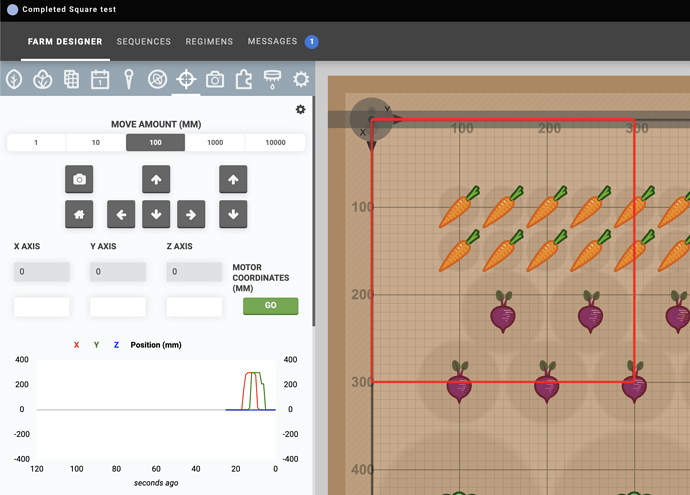Switch to Regimens tab

pyautogui.click(x=209, y=41)
